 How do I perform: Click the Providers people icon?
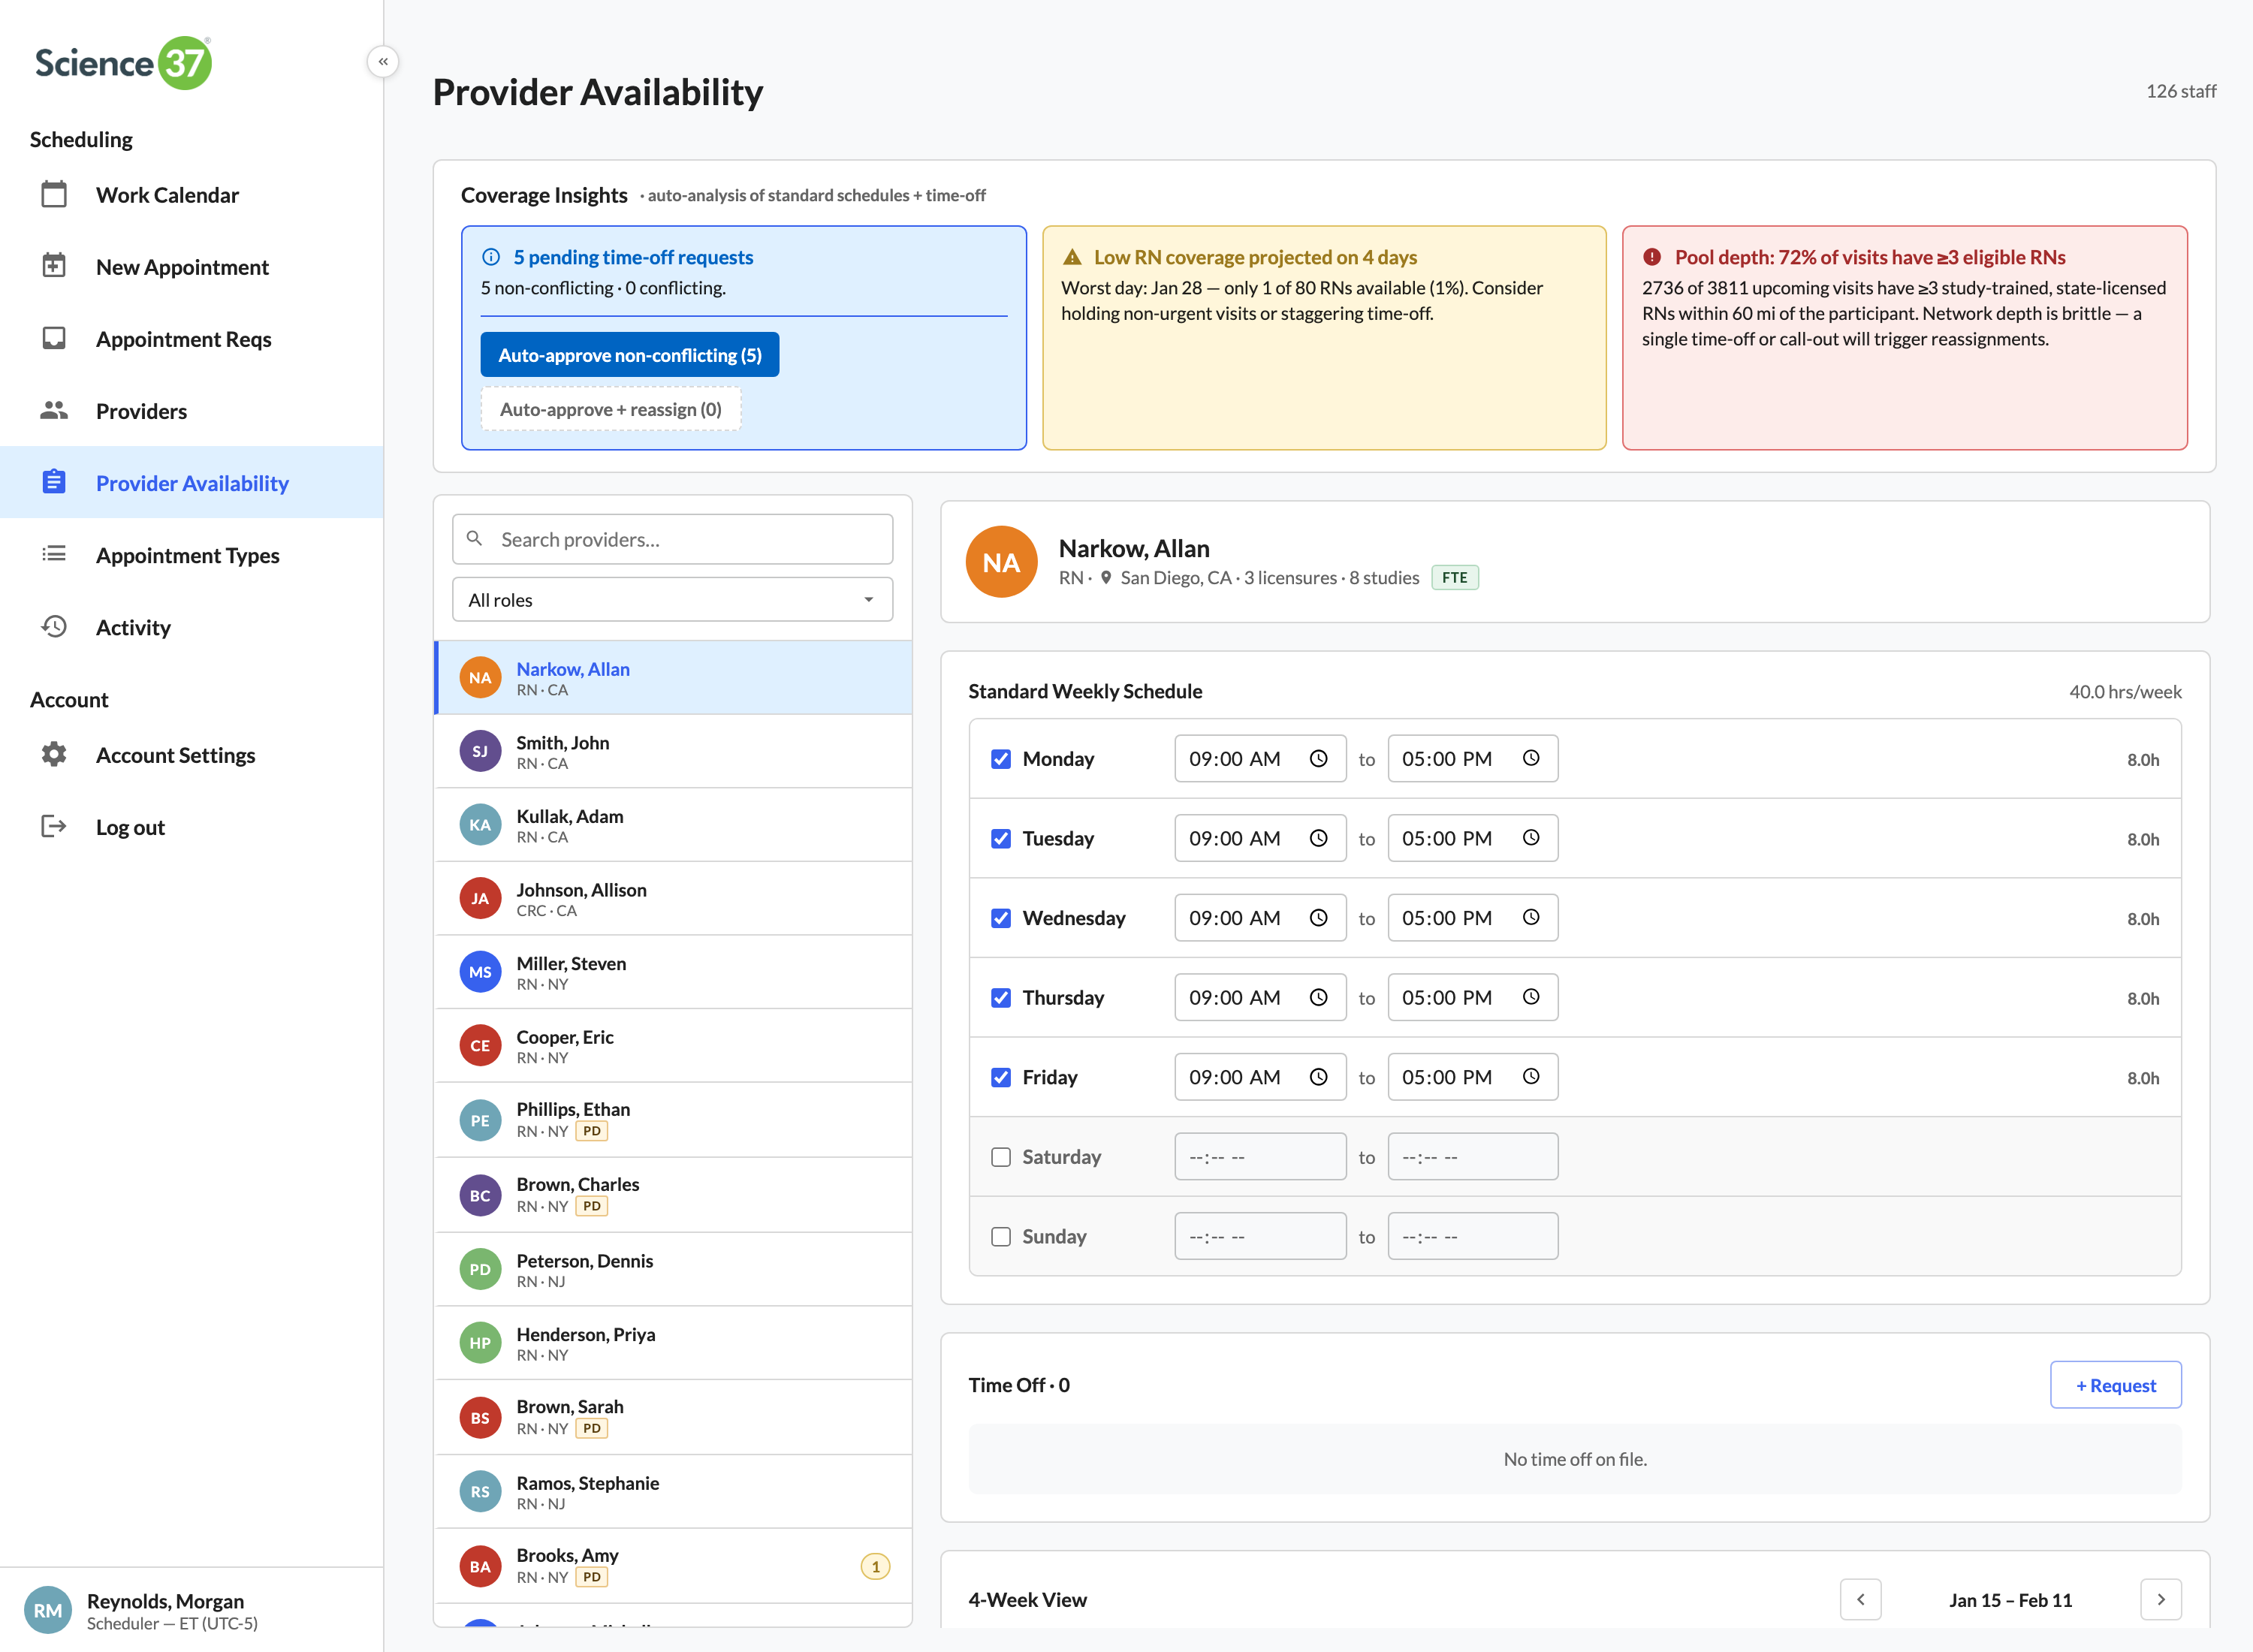[x=54, y=410]
